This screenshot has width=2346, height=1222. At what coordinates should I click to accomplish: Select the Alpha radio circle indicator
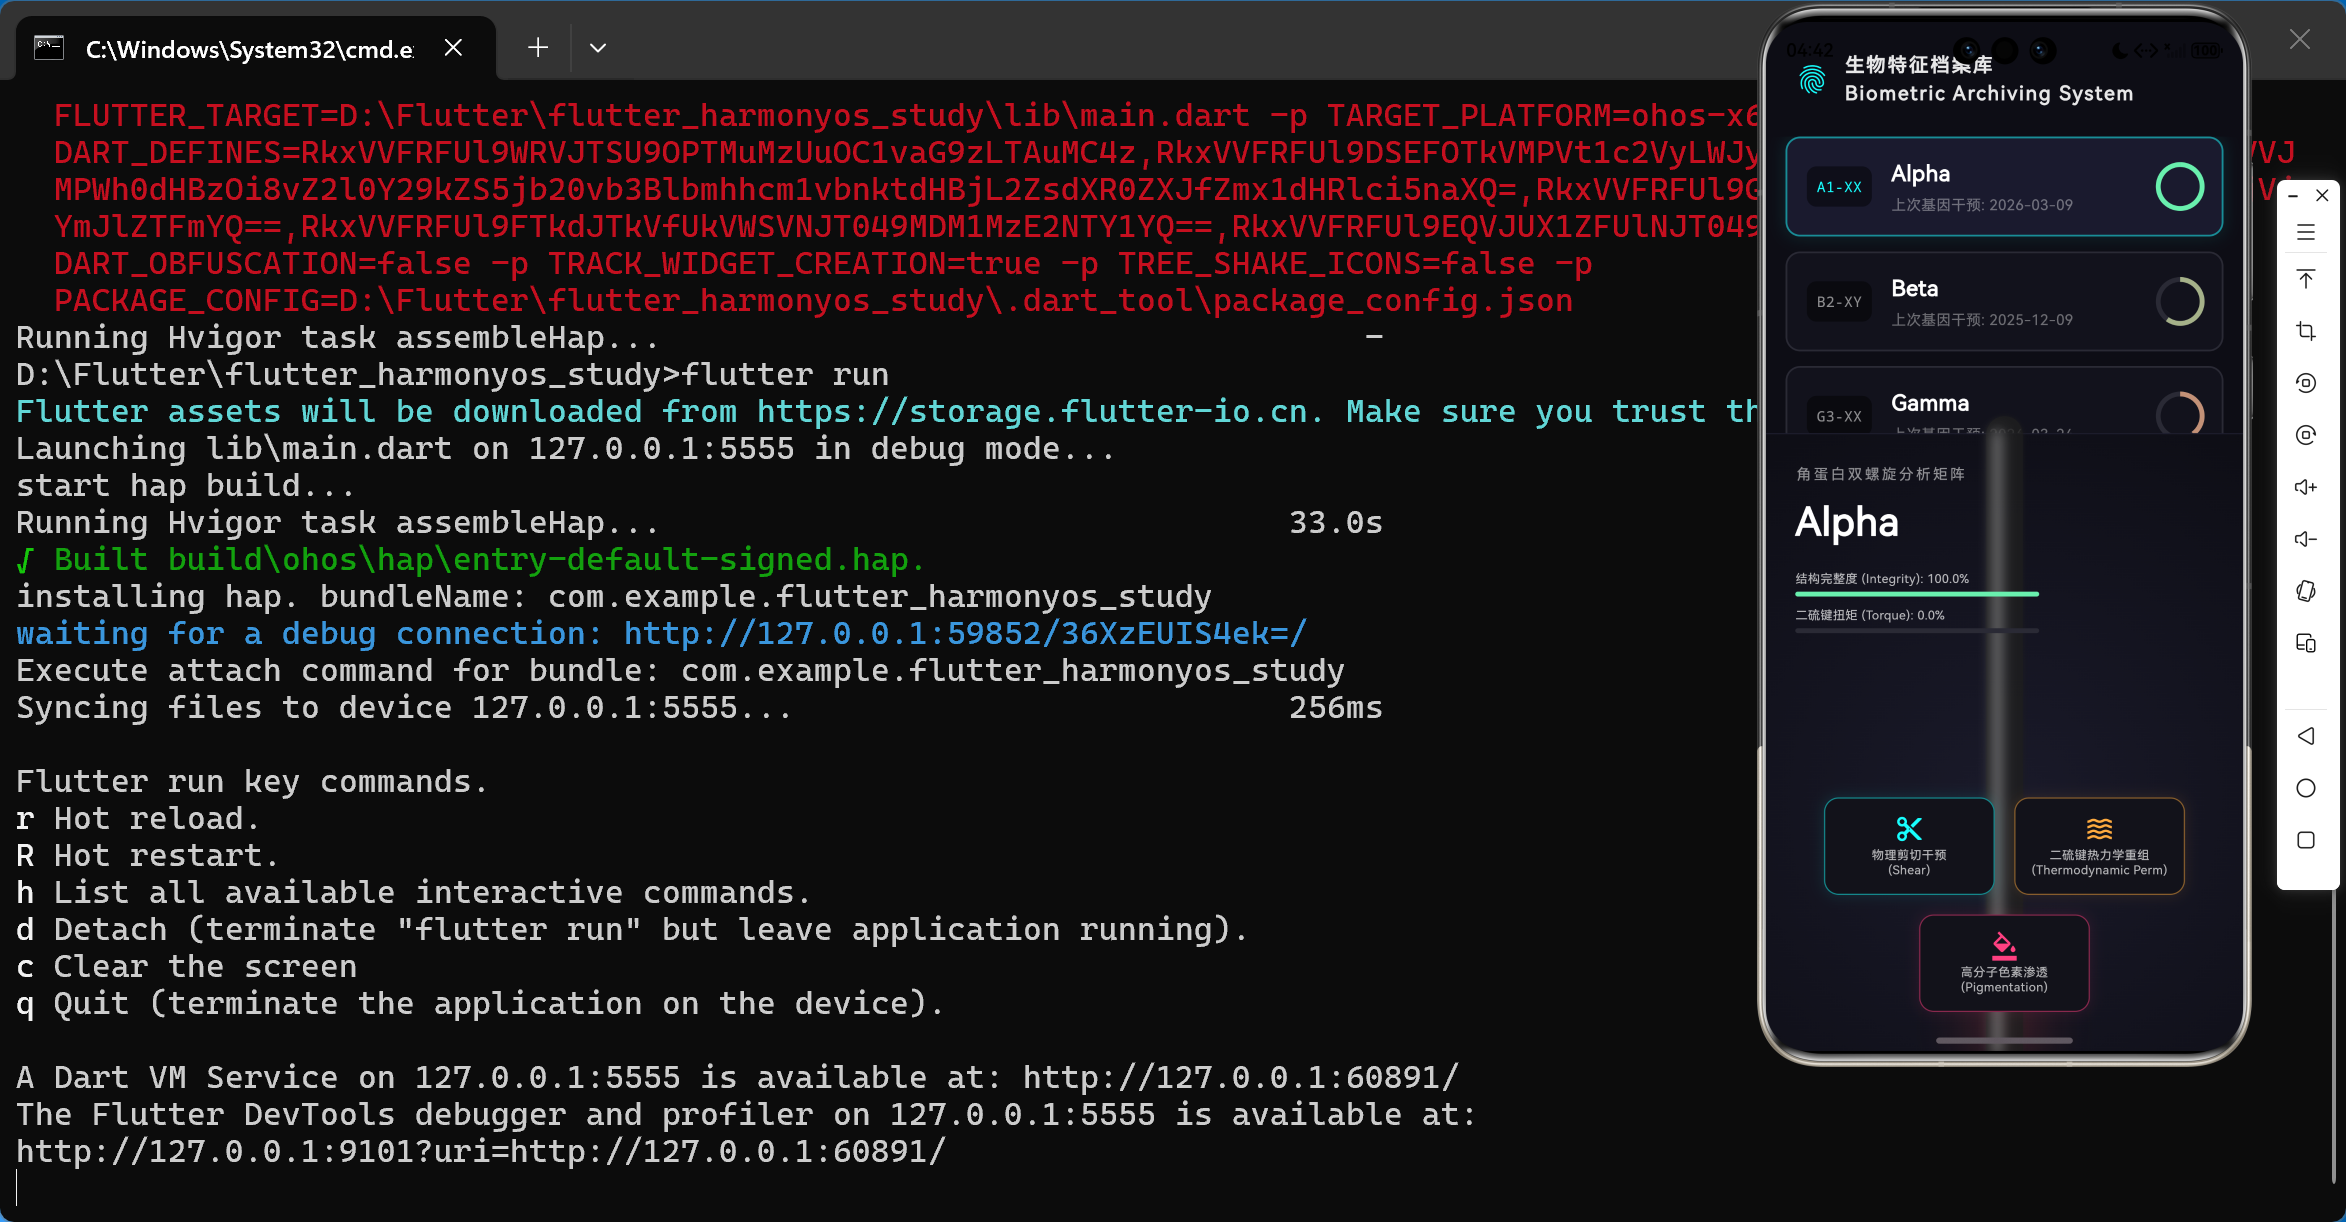2179,186
